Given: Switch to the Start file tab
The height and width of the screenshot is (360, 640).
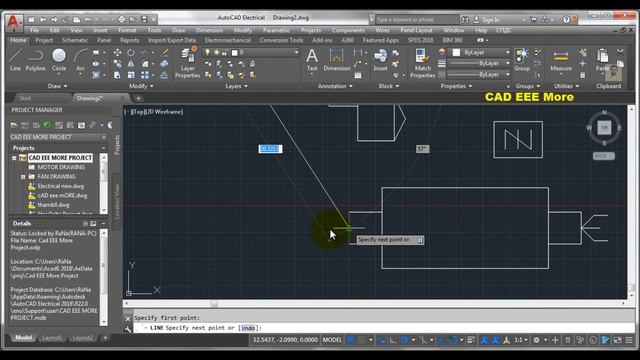Looking at the screenshot, I should 25,98.
